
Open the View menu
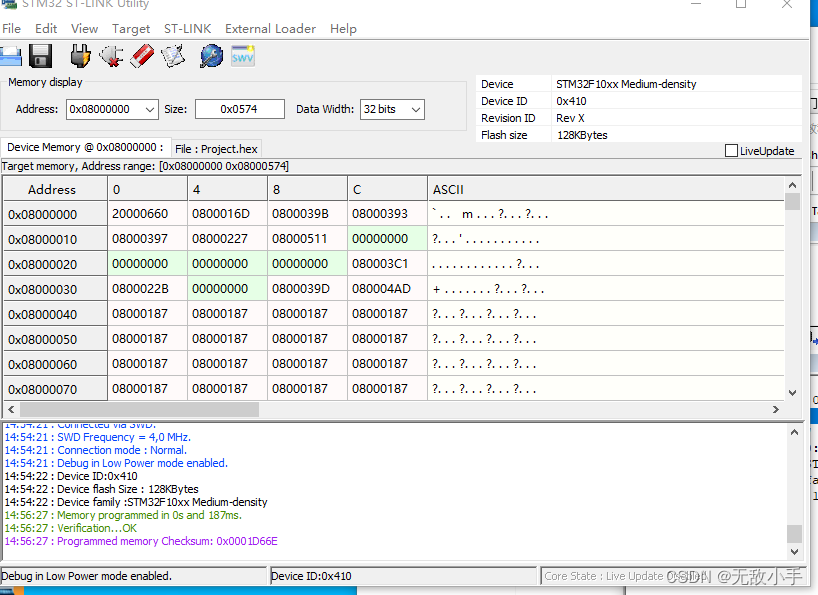pos(85,29)
